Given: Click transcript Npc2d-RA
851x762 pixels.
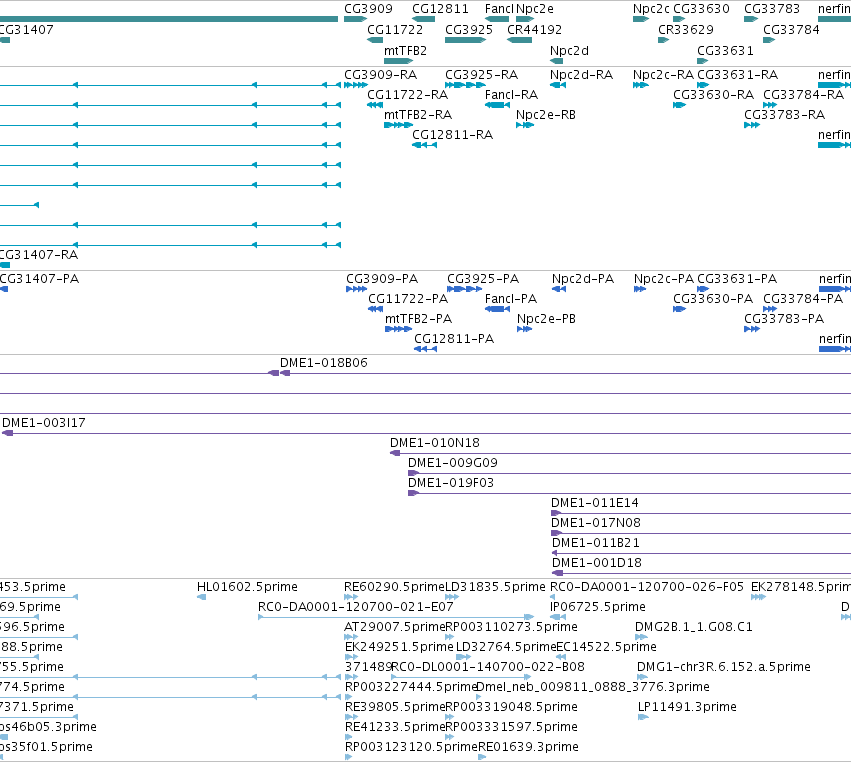Looking at the screenshot, I should pos(581,75).
